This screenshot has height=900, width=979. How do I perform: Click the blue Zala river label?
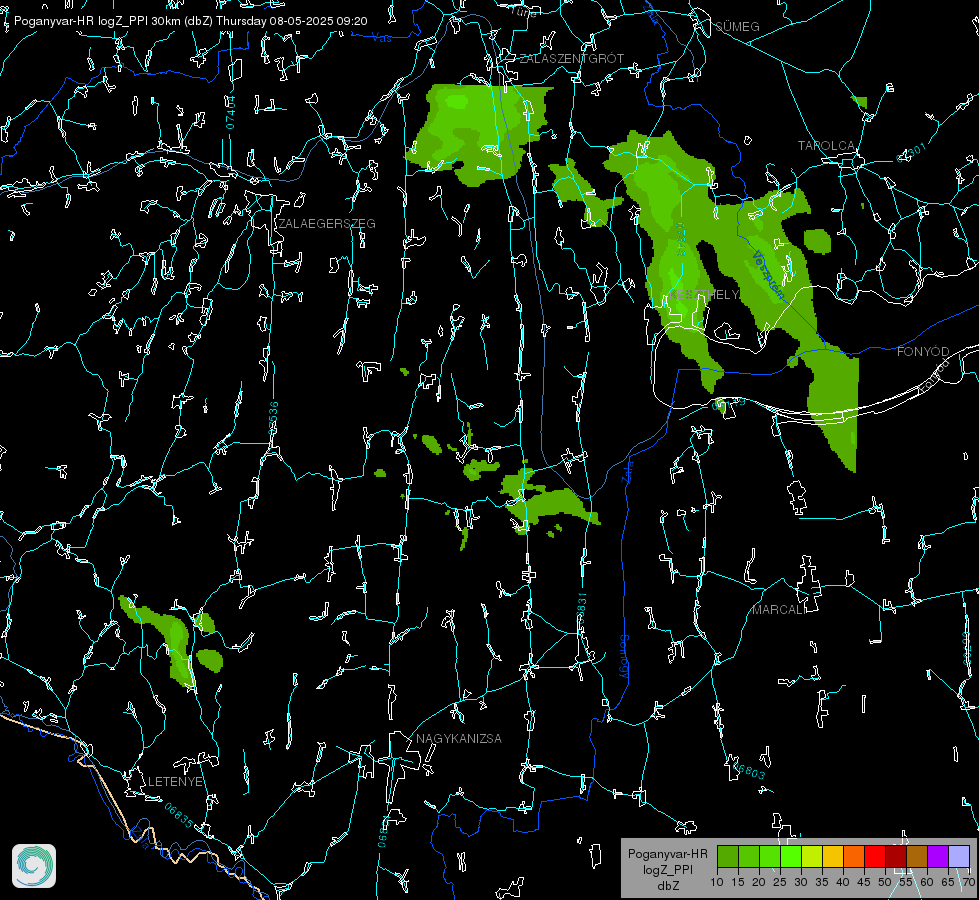pos(628,470)
